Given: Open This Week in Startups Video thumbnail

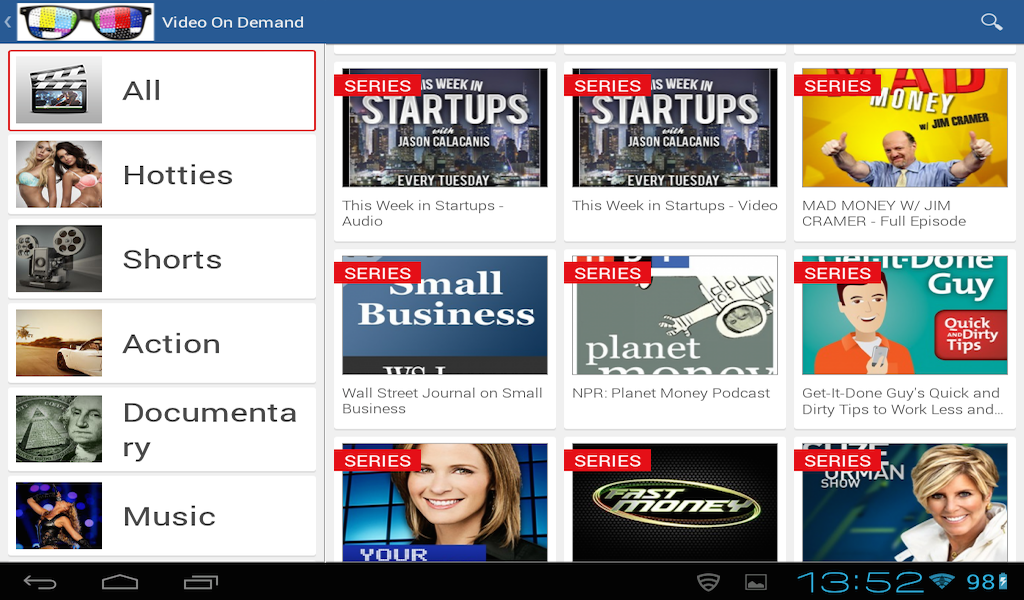Looking at the screenshot, I should click(675, 128).
